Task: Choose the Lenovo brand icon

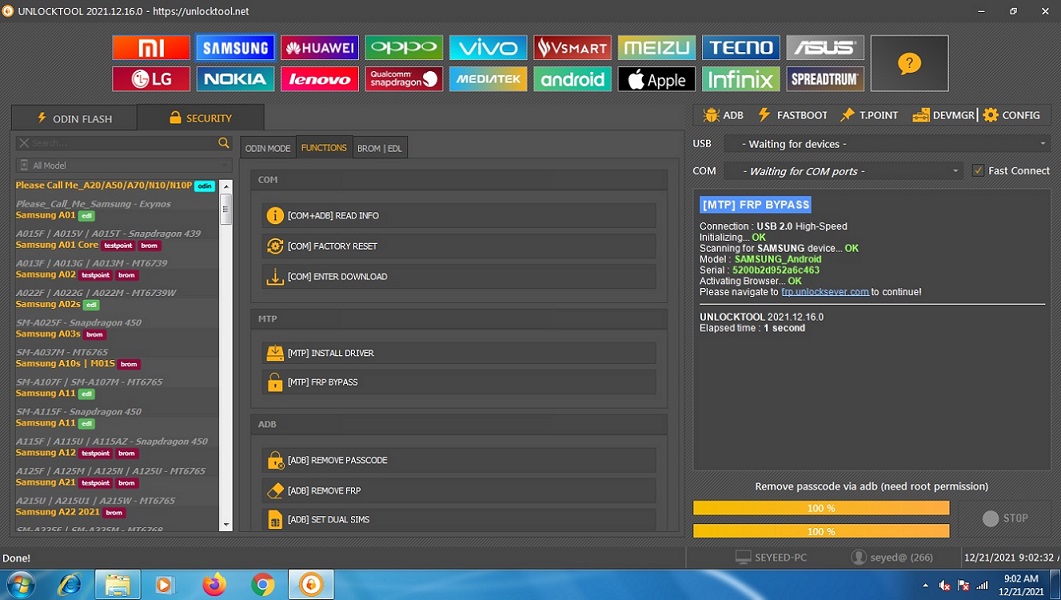Action: pyautogui.click(x=319, y=79)
